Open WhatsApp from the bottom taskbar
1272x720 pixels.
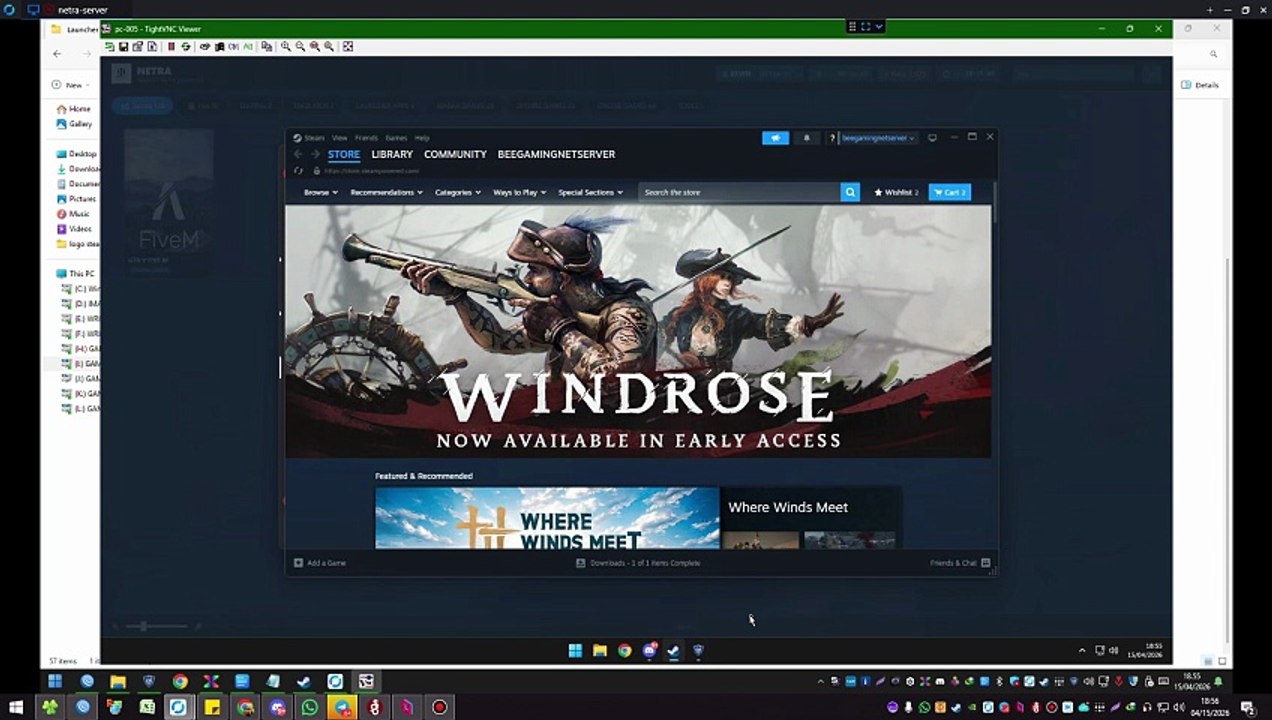tap(309, 707)
